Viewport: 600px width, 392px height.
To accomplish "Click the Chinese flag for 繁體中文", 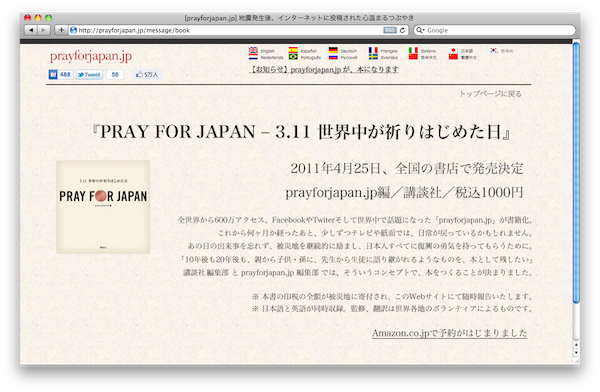I will coord(453,57).
